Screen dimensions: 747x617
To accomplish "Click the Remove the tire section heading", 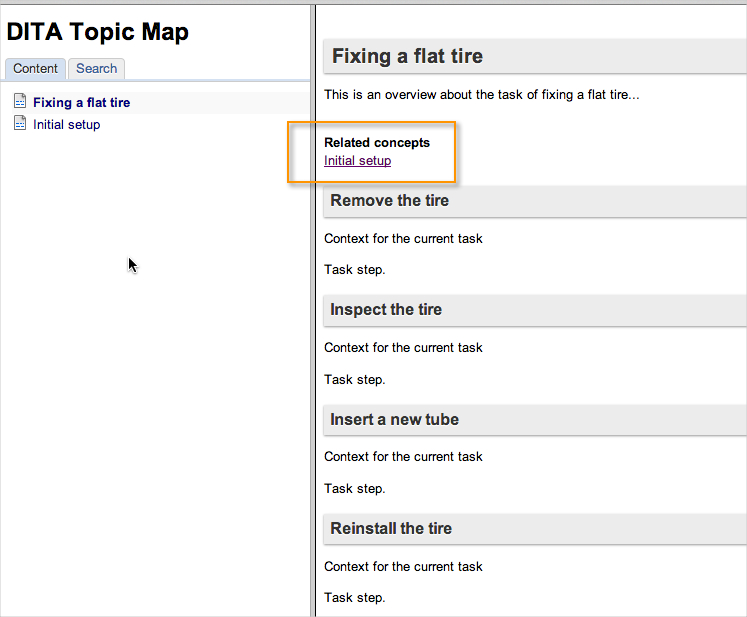I will [390, 201].
